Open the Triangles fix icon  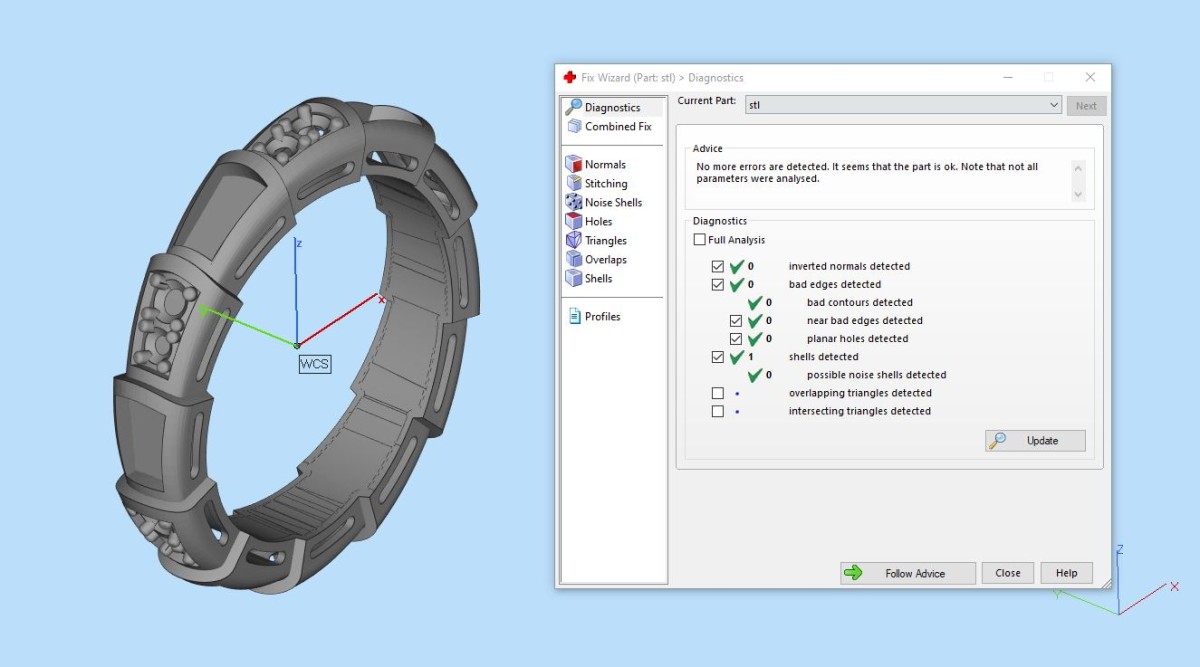tap(574, 240)
